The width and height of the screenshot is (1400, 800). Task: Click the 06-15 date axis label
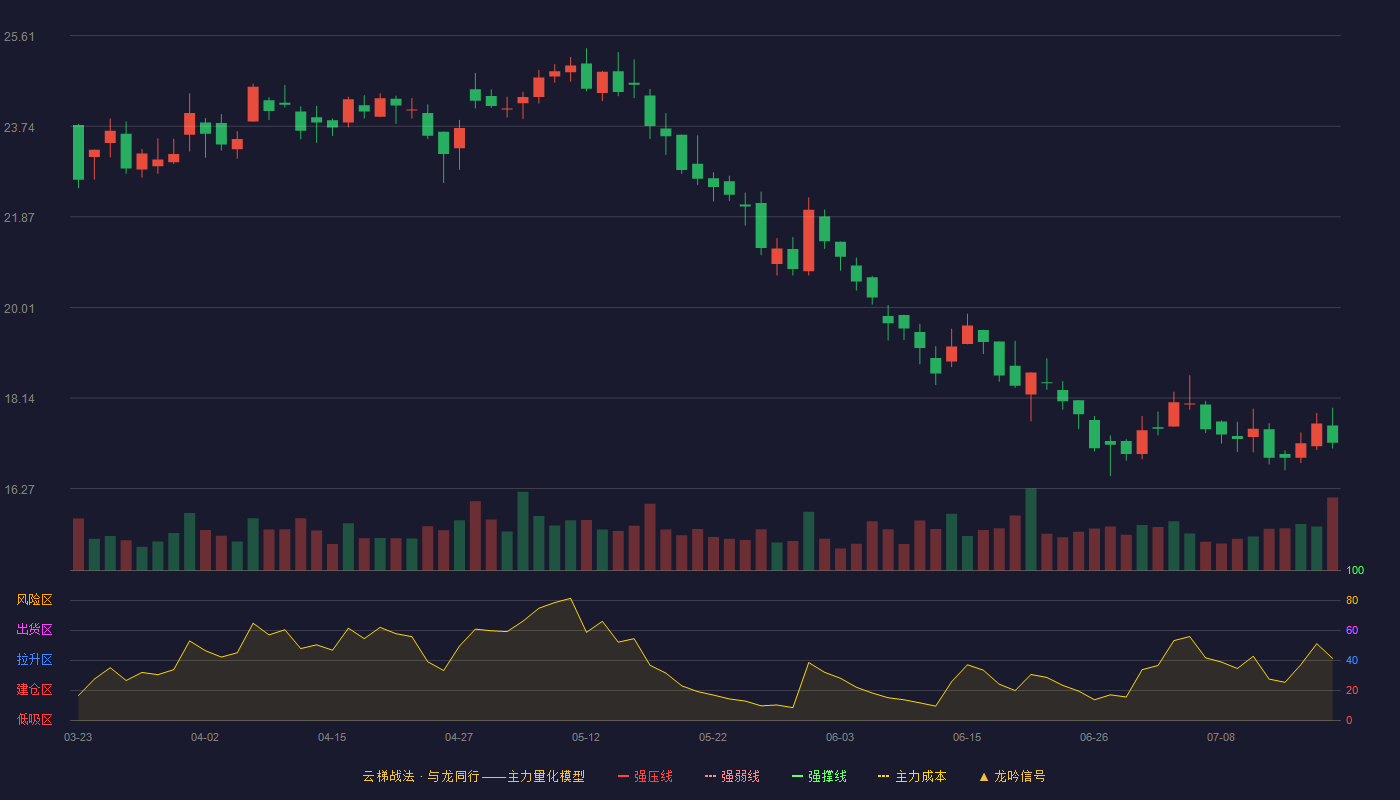click(967, 737)
